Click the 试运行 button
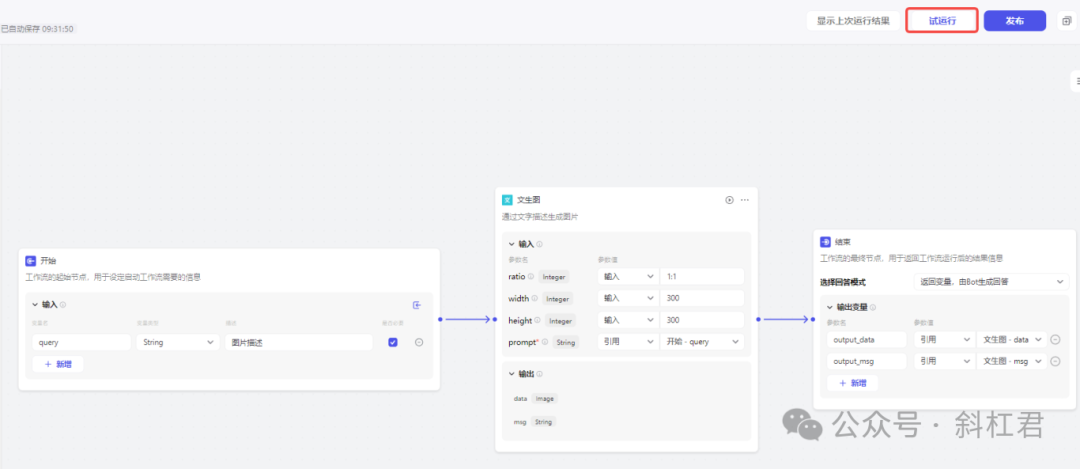This screenshot has width=1080, height=469. click(x=941, y=21)
